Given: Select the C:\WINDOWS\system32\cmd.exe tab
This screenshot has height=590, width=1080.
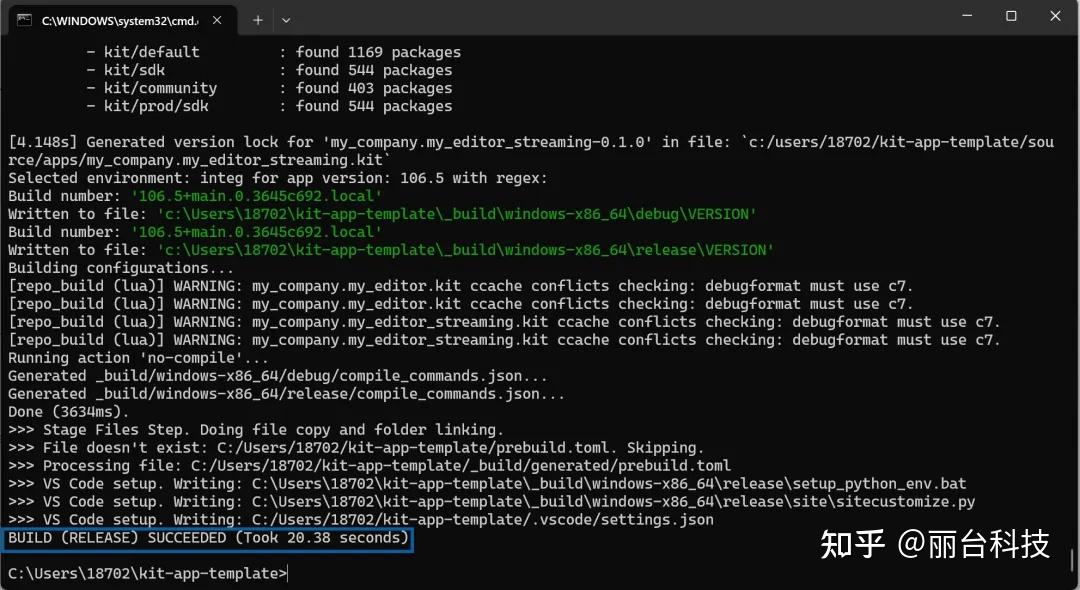Looking at the screenshot, I should click(x=118, y=19).
